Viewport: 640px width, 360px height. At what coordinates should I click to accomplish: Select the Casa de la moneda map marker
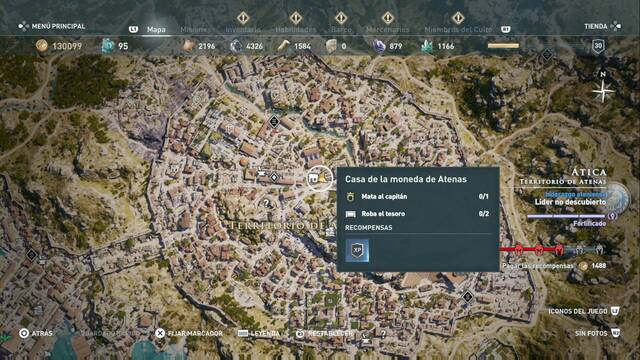tap(319, 178)
